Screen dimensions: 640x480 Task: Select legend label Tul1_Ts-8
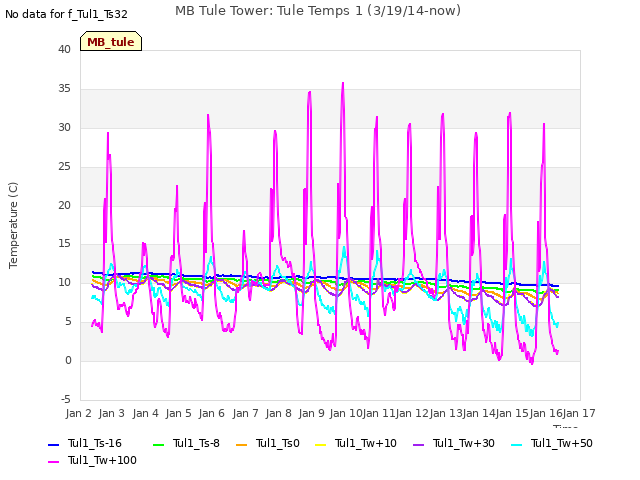pyautogui.click(x=196, y=443)
